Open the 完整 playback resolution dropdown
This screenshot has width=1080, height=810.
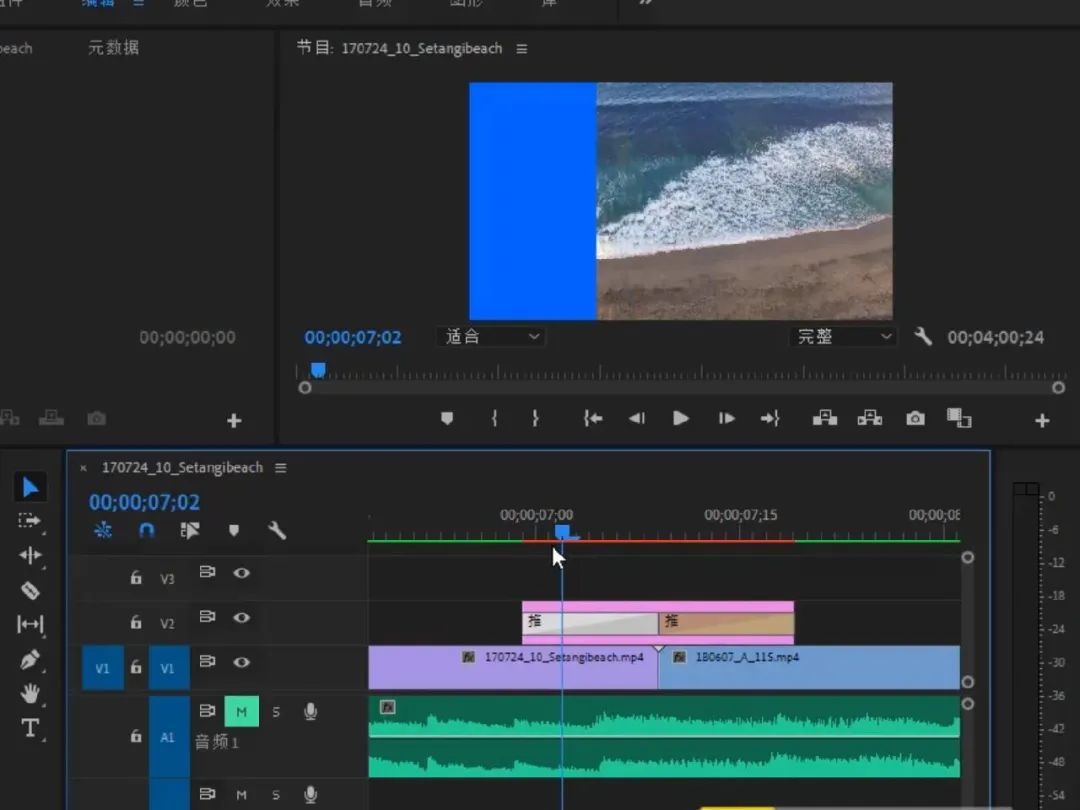[842, 337]
